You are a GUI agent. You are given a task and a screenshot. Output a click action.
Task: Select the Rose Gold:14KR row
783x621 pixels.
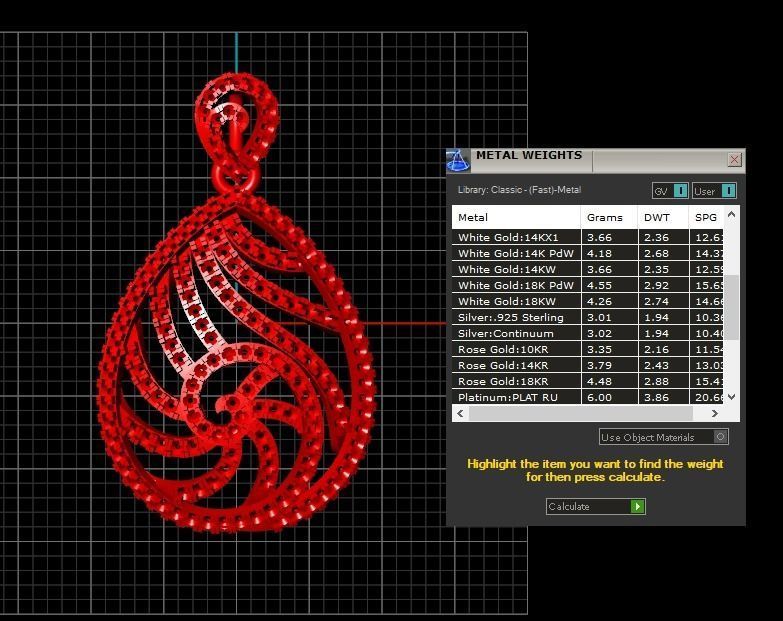point(588,365)
